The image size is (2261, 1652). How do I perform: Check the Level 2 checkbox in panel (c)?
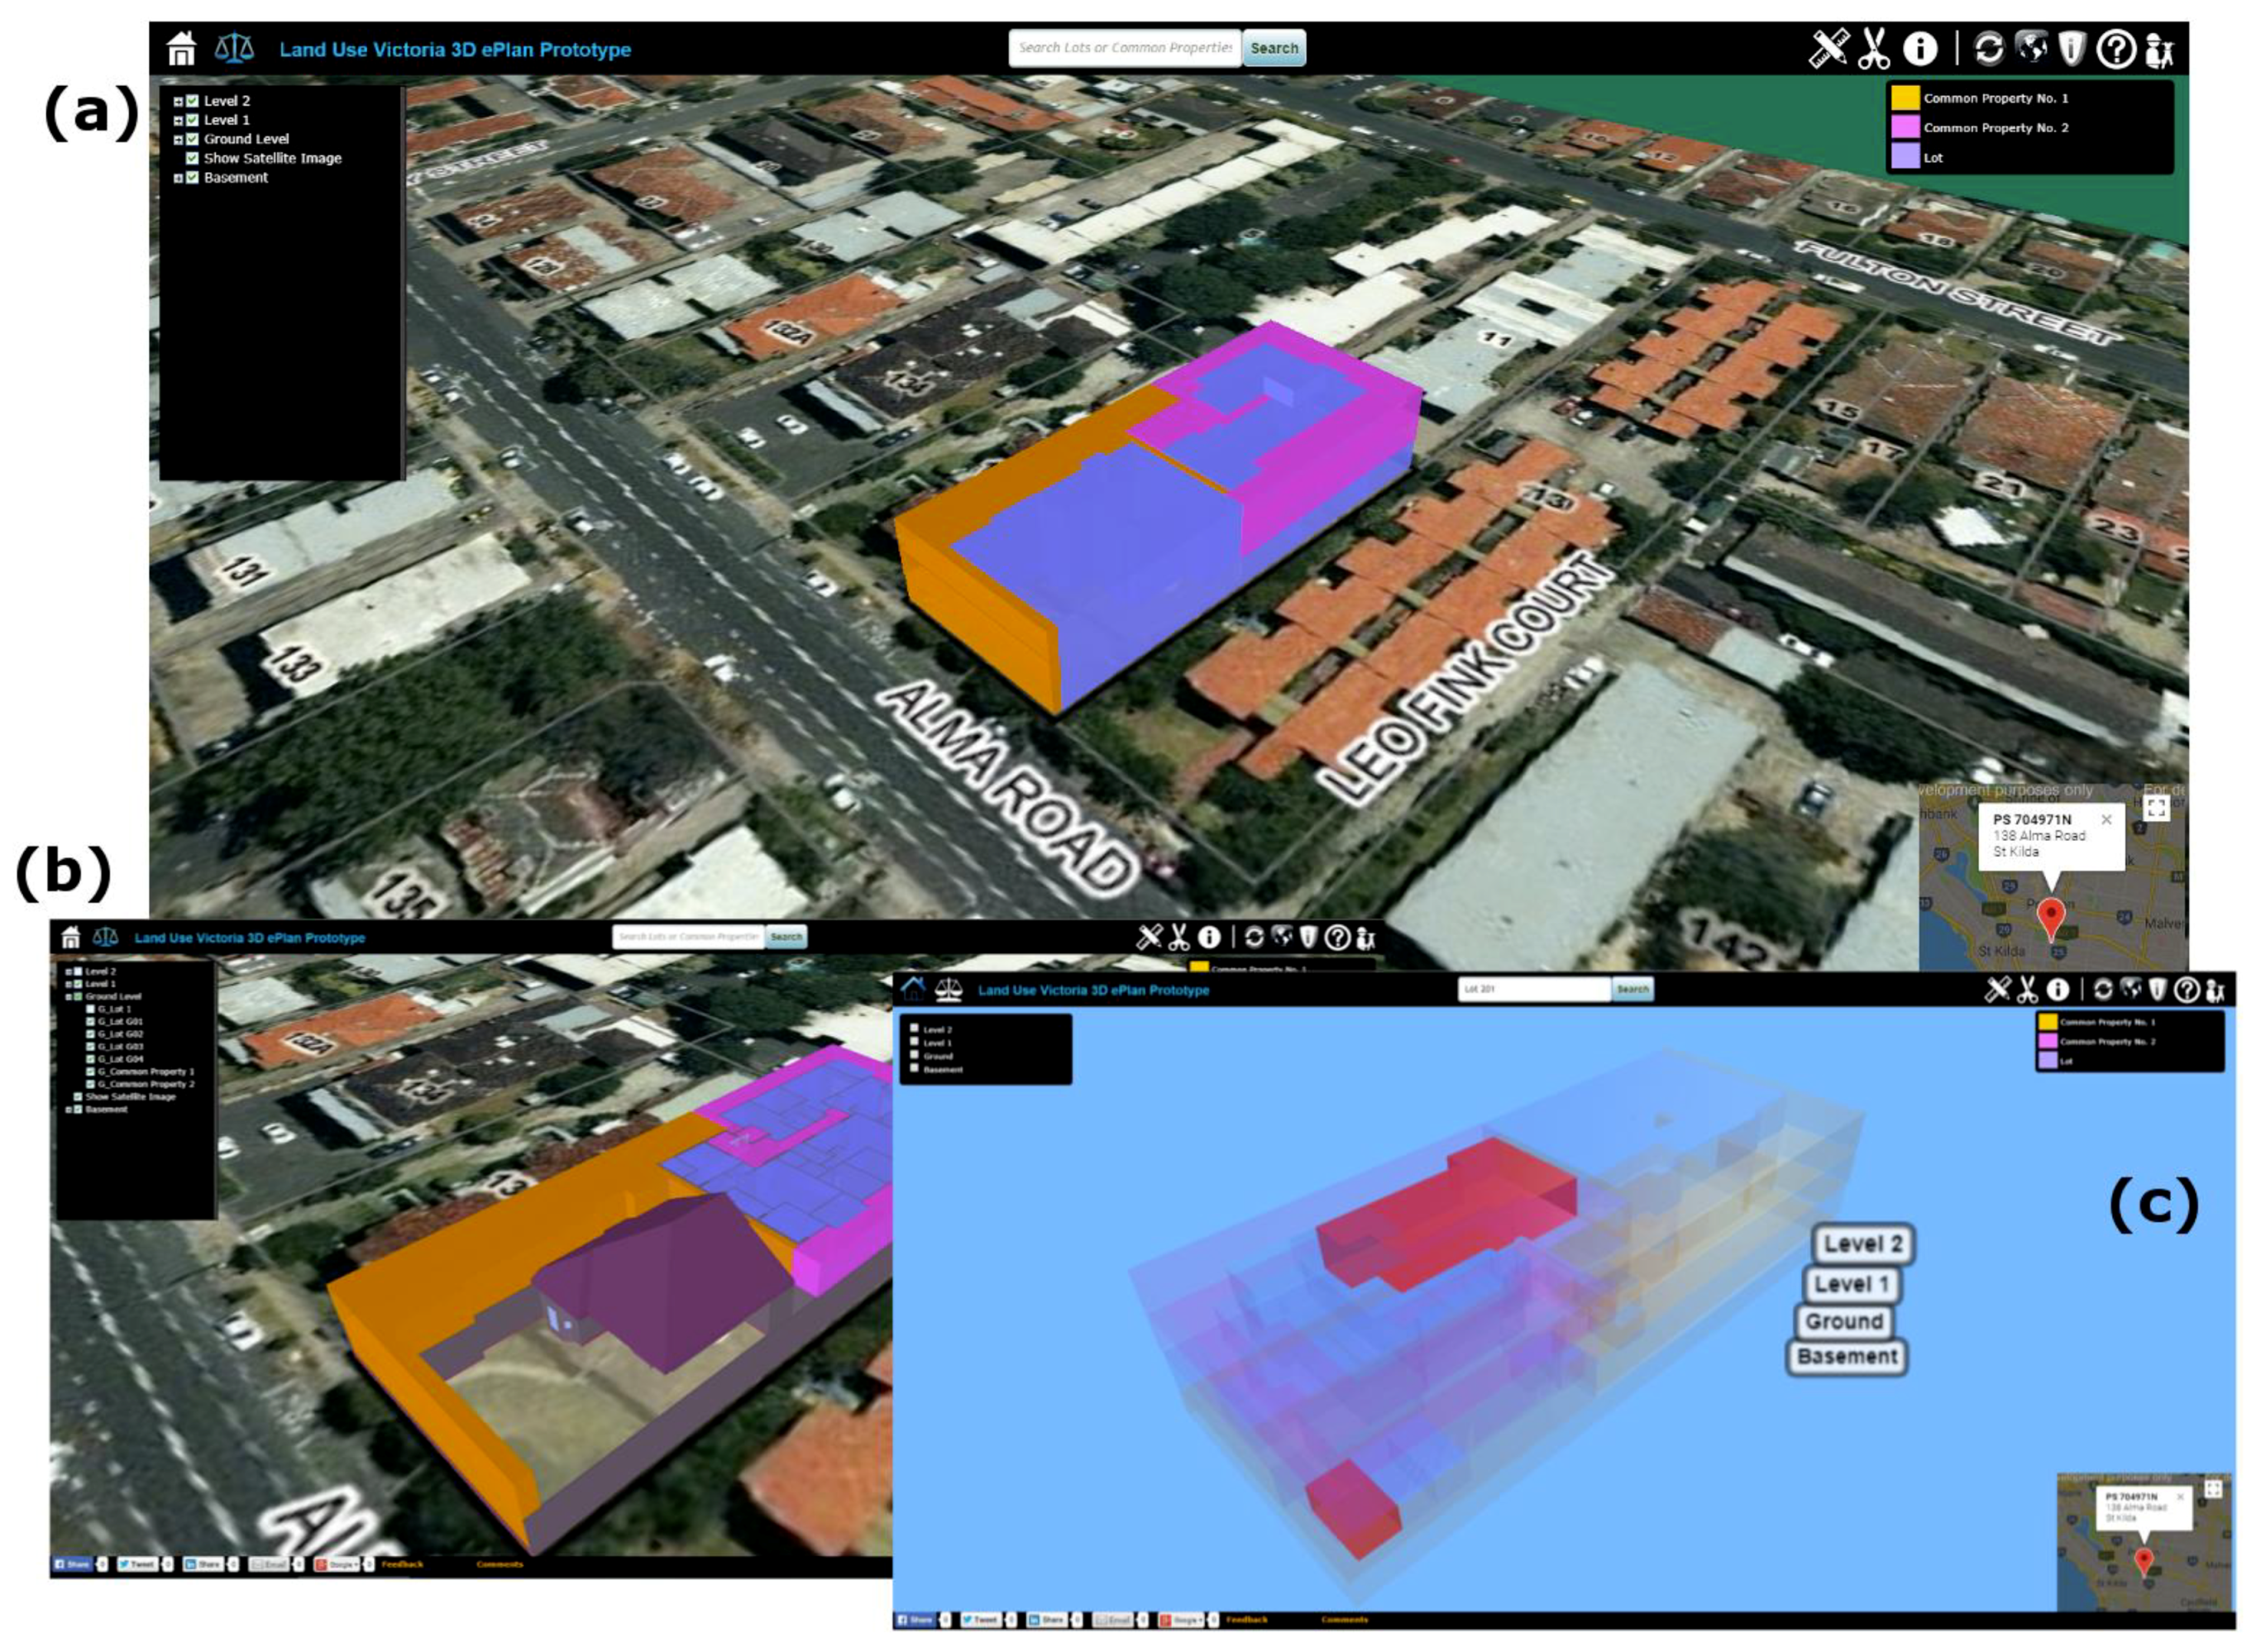[914, 1028]
